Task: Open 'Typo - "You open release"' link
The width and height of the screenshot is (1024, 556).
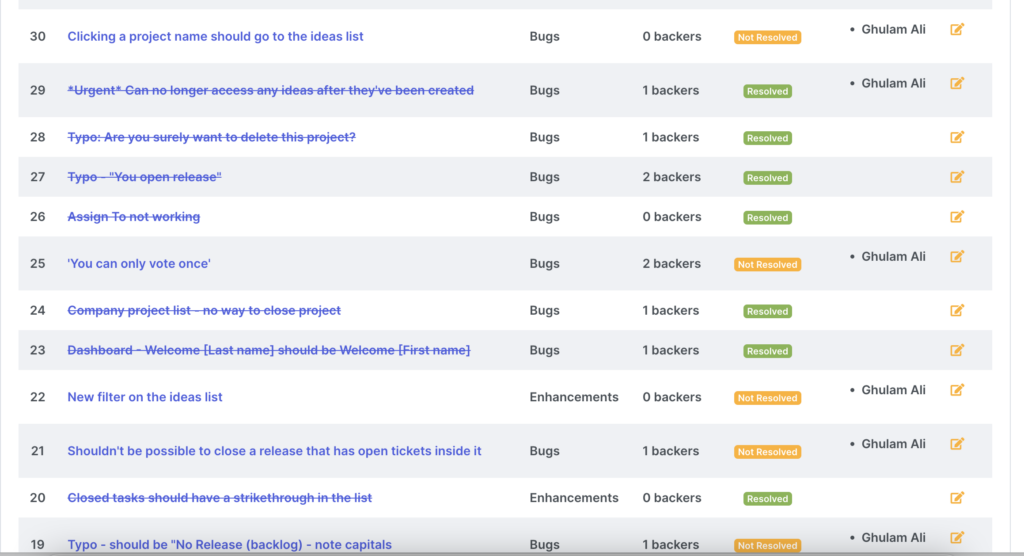Action: point(144,177)
